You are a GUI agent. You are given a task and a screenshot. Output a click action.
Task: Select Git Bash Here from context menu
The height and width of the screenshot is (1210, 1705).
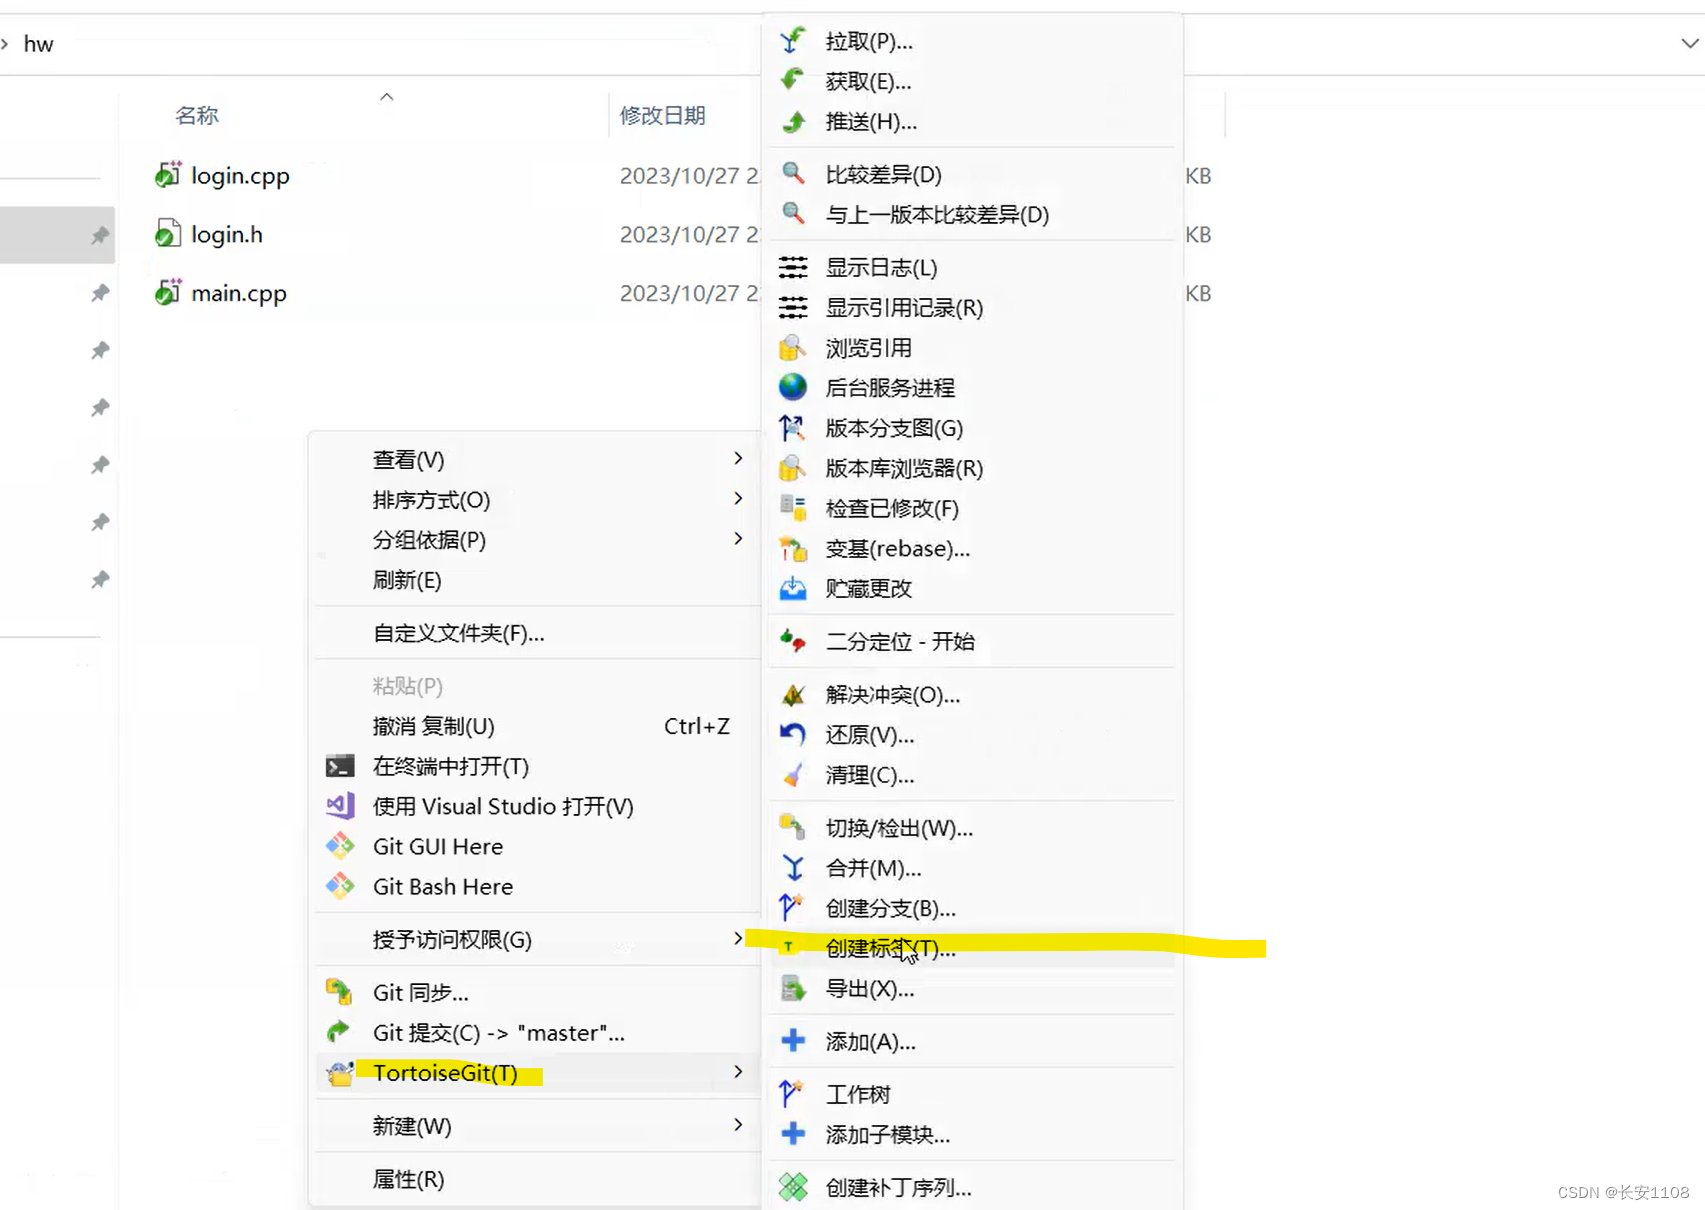(x=442, y=886)
